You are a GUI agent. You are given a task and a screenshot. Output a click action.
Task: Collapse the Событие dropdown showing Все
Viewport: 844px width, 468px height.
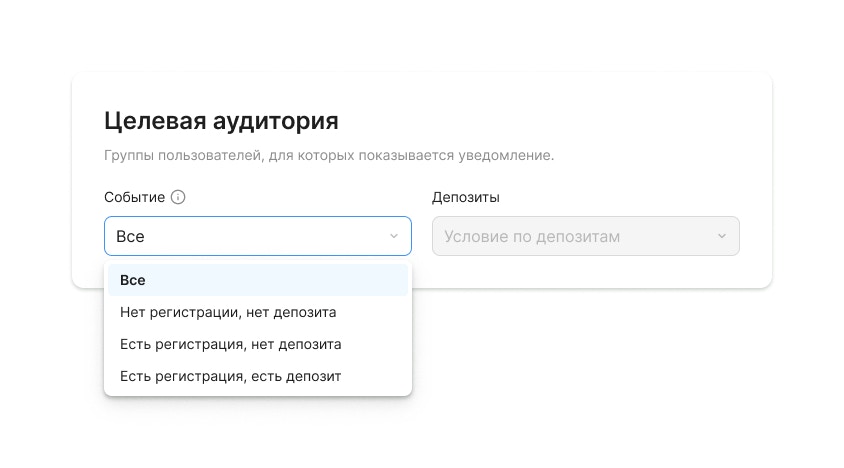[x=258, y=236]
